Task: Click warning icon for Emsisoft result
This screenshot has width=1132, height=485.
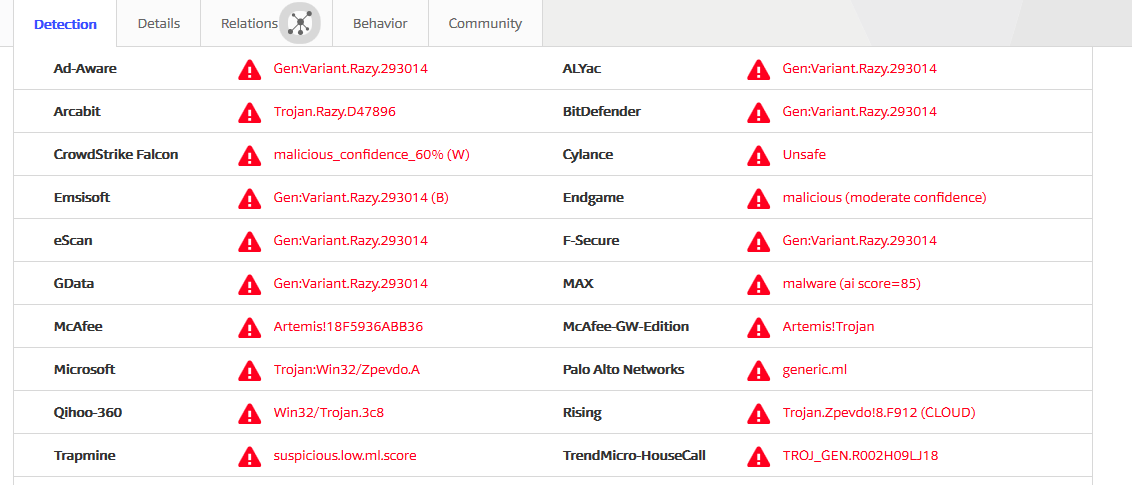Action: [x=249, y=198]
